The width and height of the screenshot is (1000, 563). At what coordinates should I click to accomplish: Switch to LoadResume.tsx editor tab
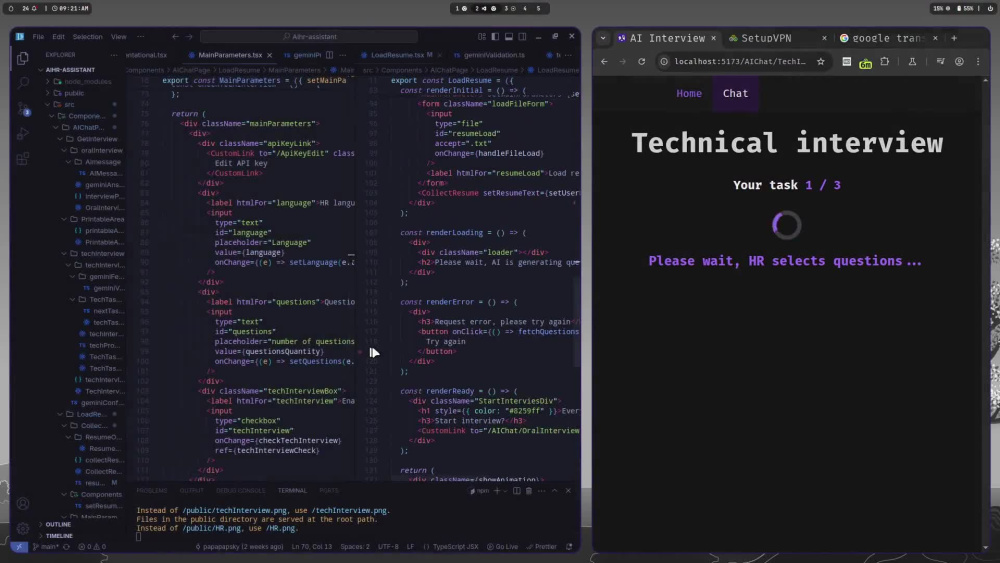[x=397, y=55]
